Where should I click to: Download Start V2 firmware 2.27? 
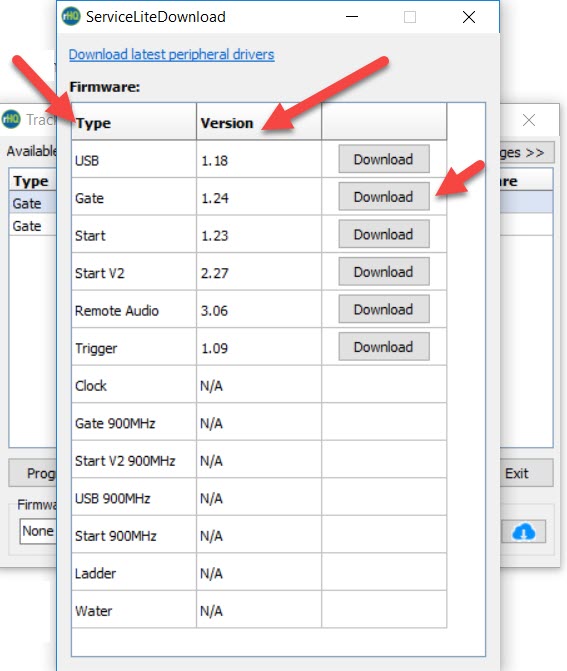[384, 272]
